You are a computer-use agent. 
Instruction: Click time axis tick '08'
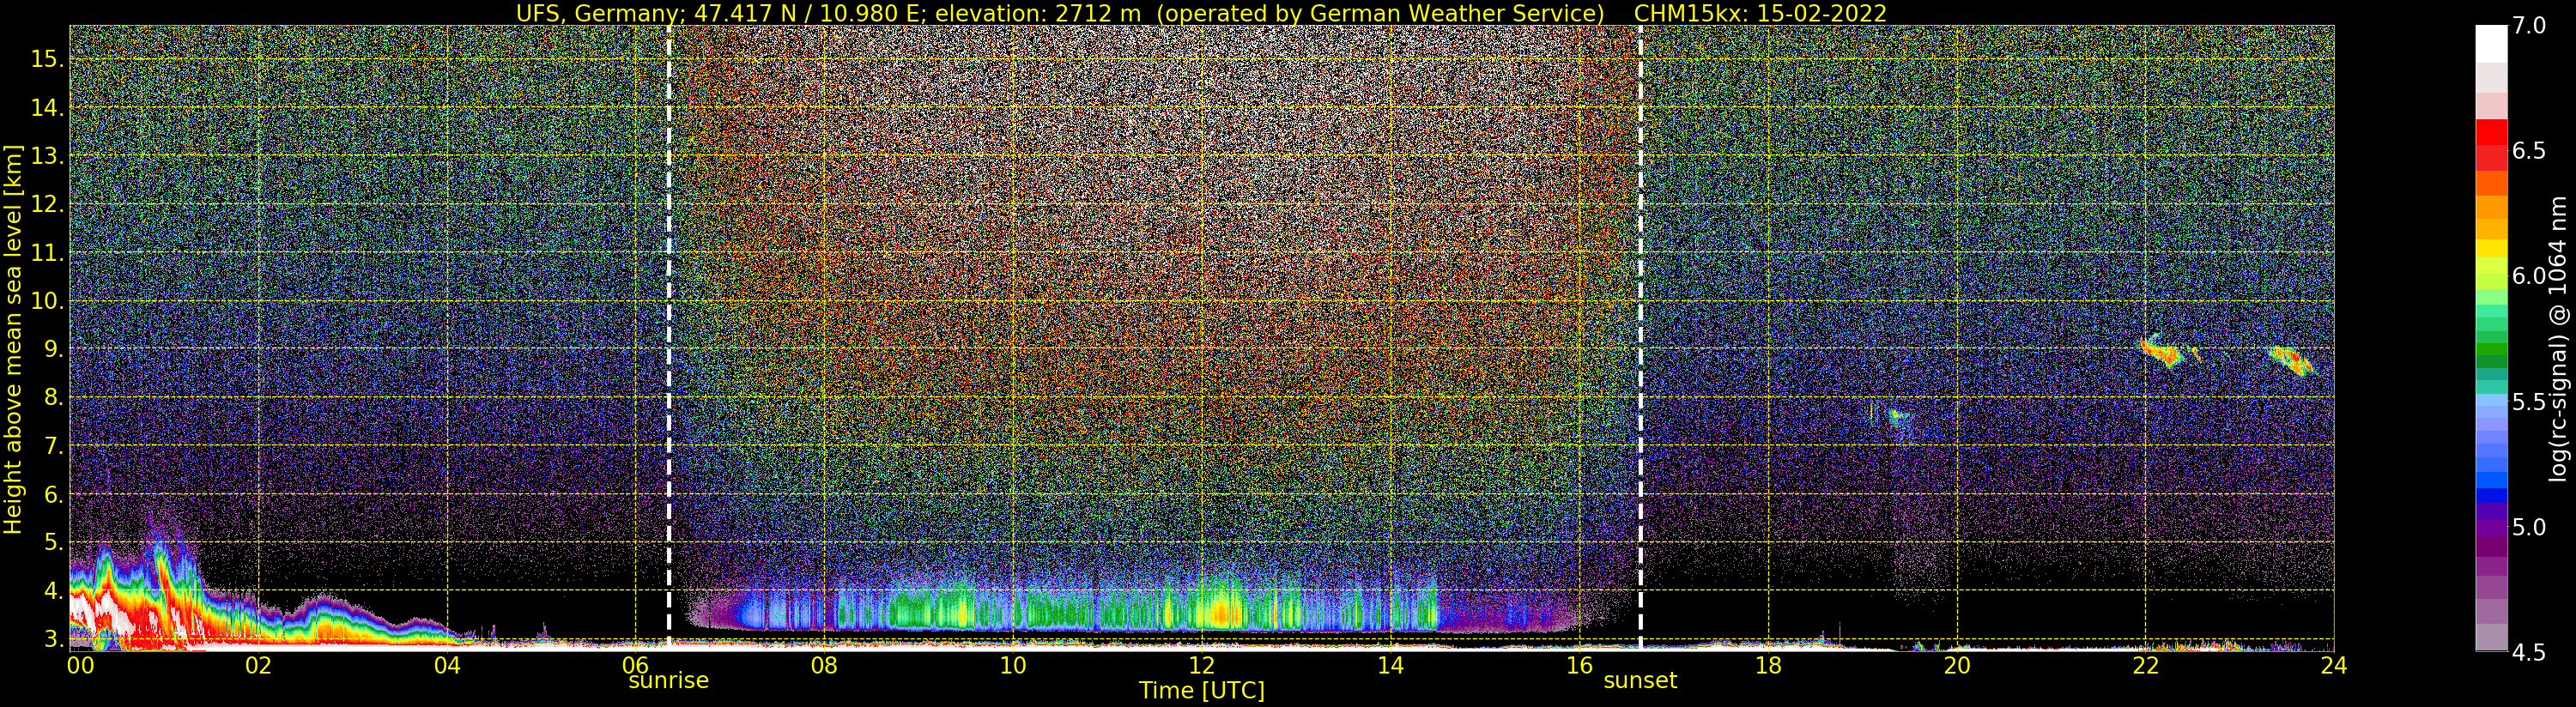point(824,665)
